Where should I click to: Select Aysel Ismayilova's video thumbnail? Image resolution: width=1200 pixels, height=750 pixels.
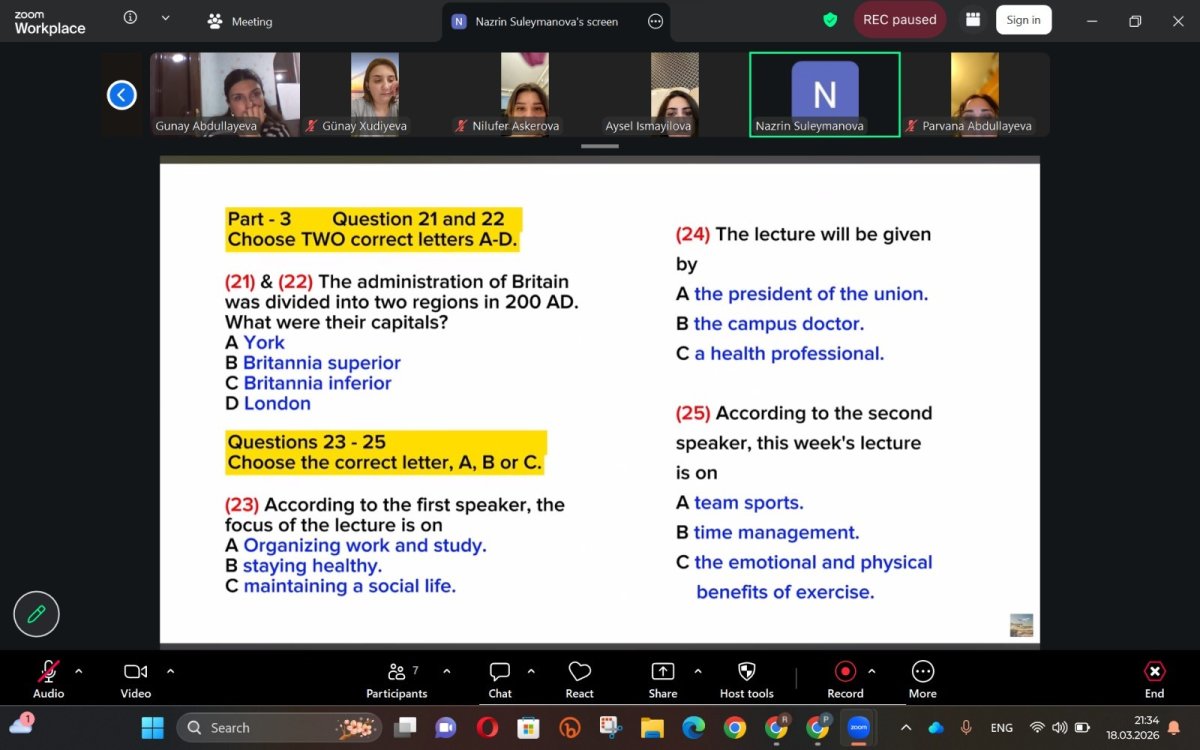(675, 94)
